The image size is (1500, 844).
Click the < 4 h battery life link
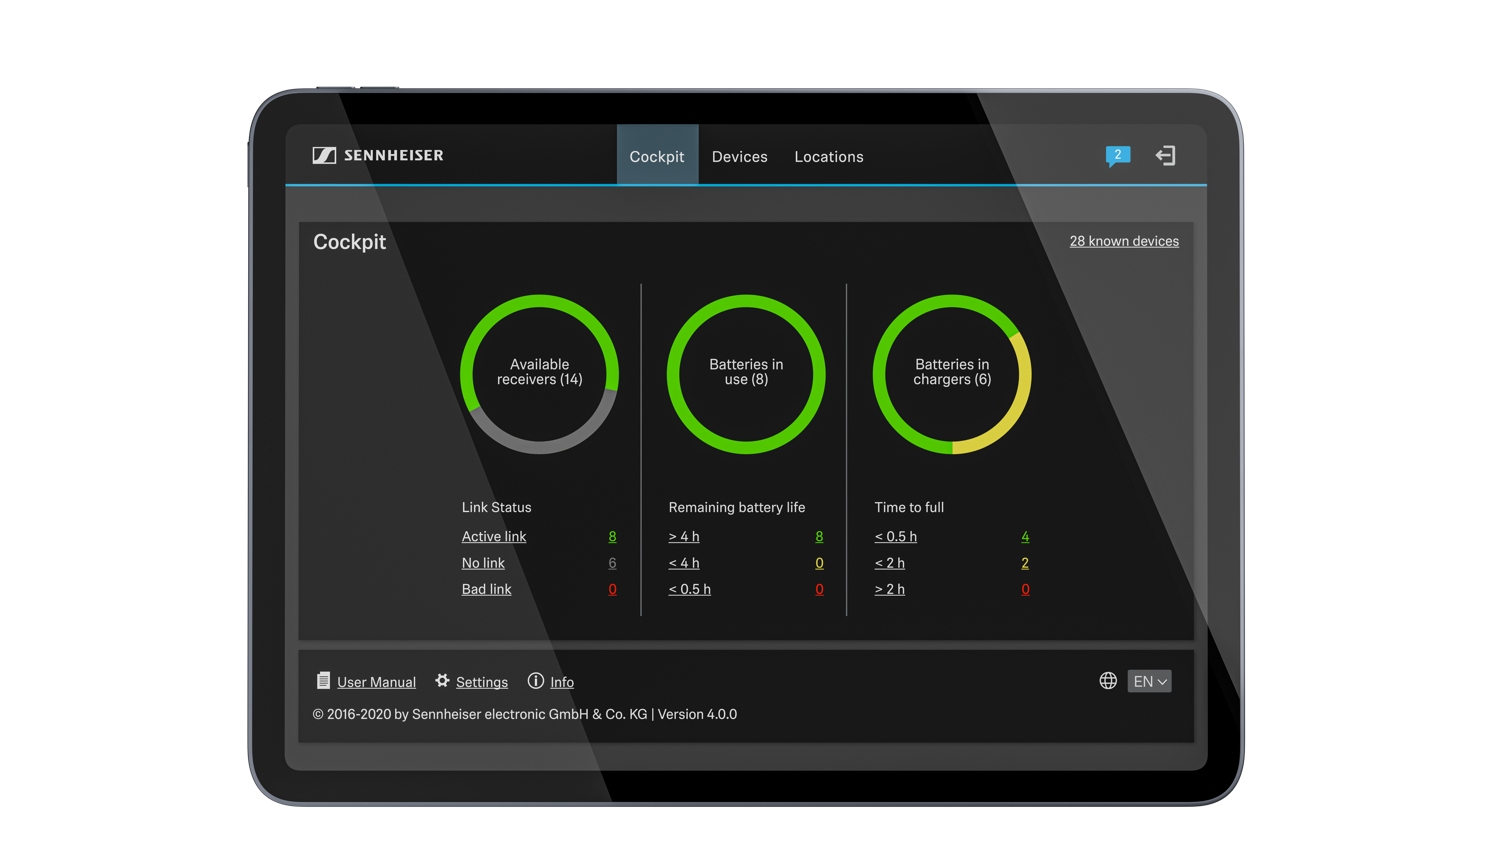pos(684,563)
